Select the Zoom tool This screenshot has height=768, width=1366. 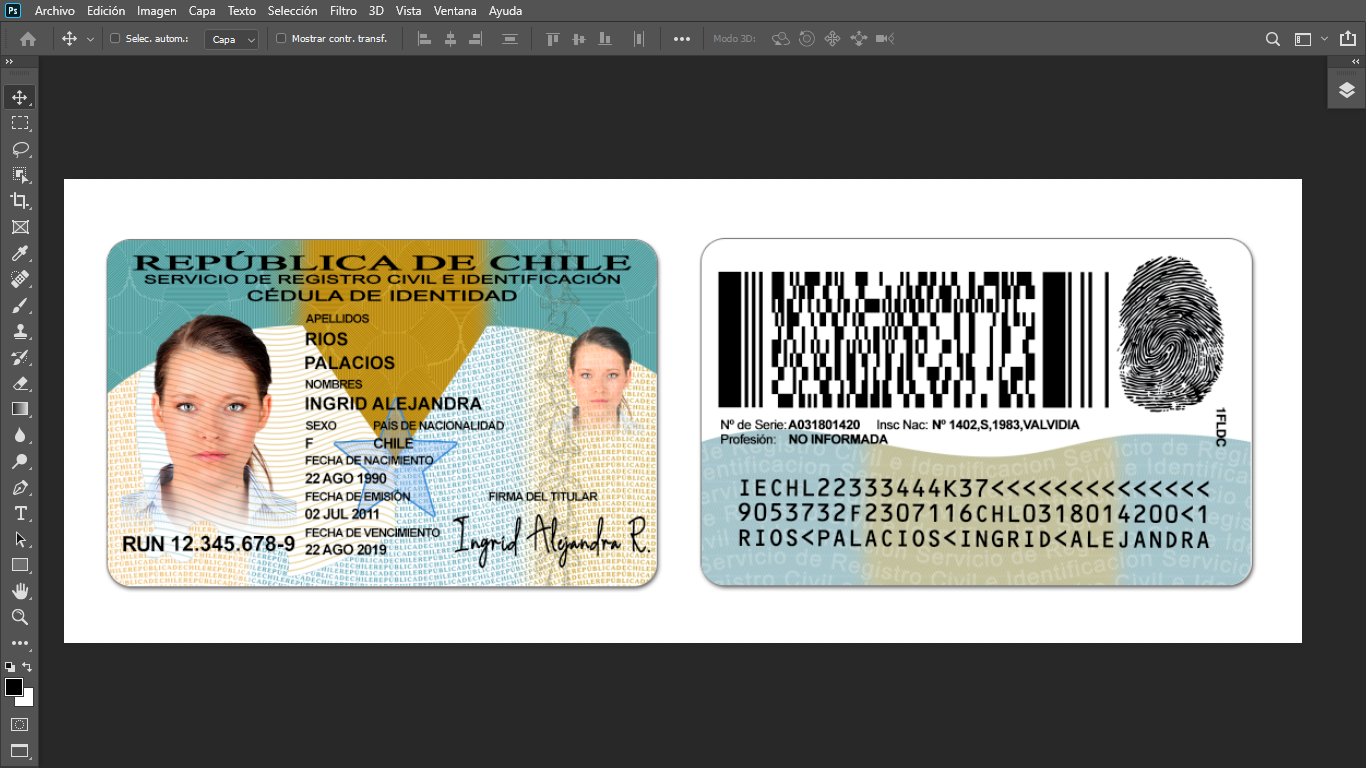(20, 617)
